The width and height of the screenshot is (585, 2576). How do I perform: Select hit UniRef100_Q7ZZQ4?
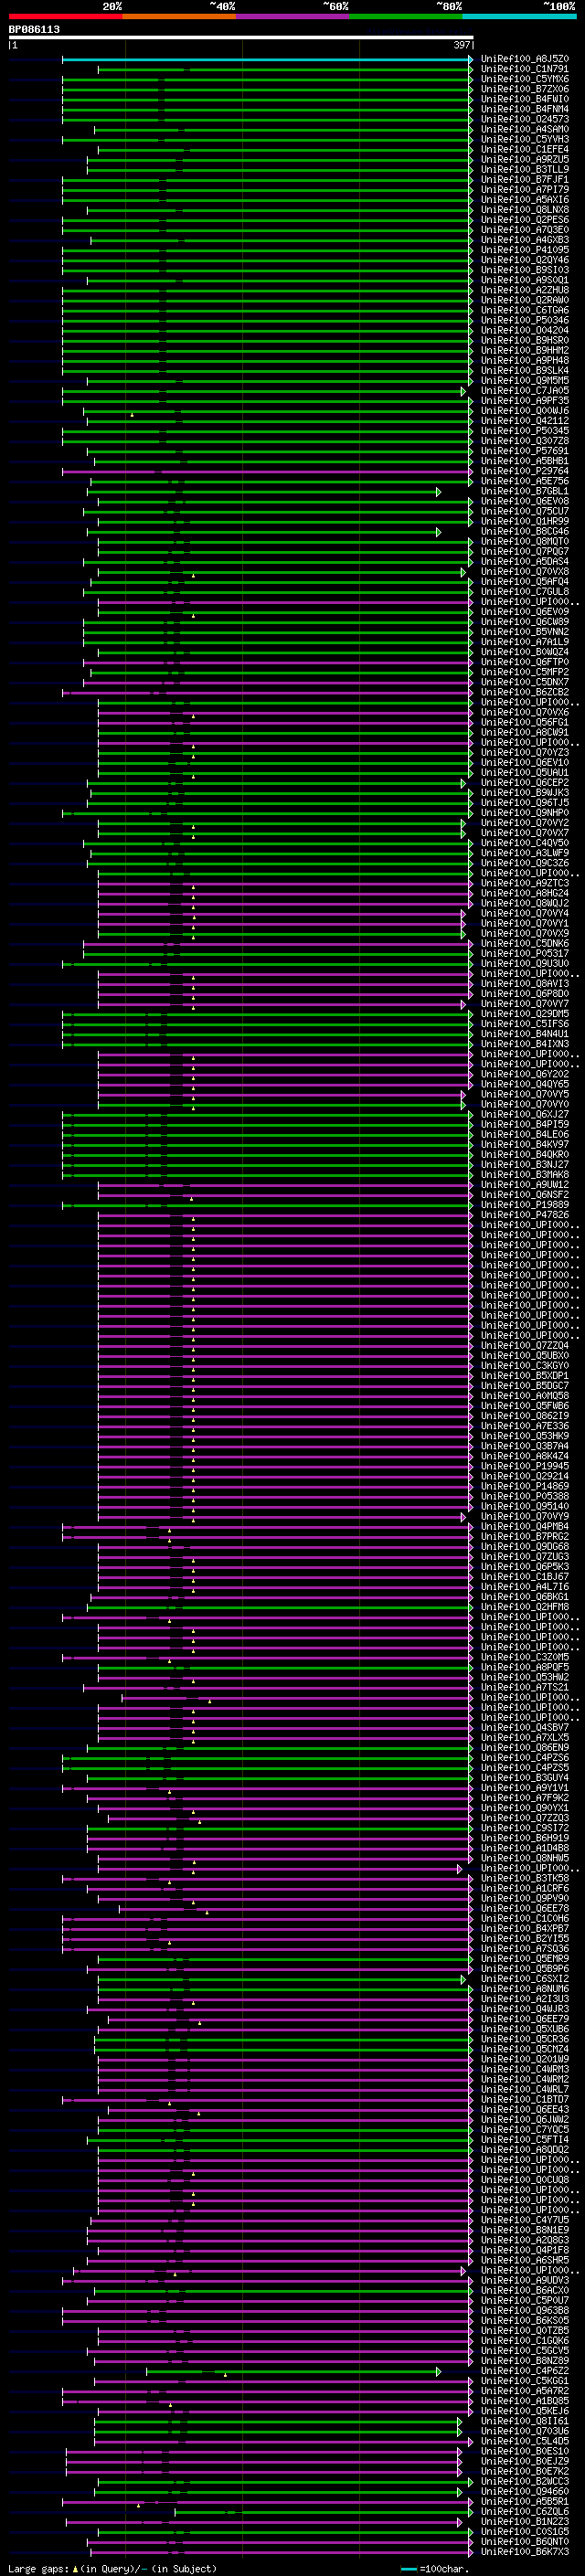click(x=525, y=1345)
